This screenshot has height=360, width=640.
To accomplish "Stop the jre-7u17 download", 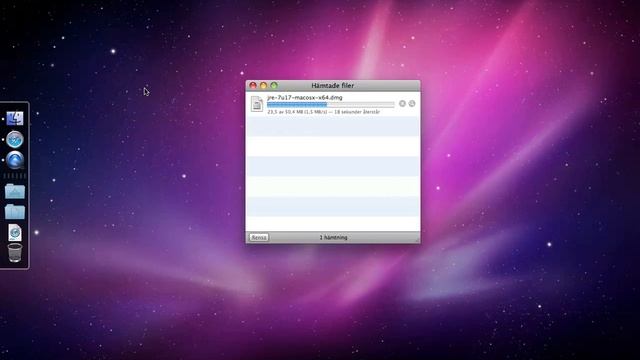I will (402, 104).
